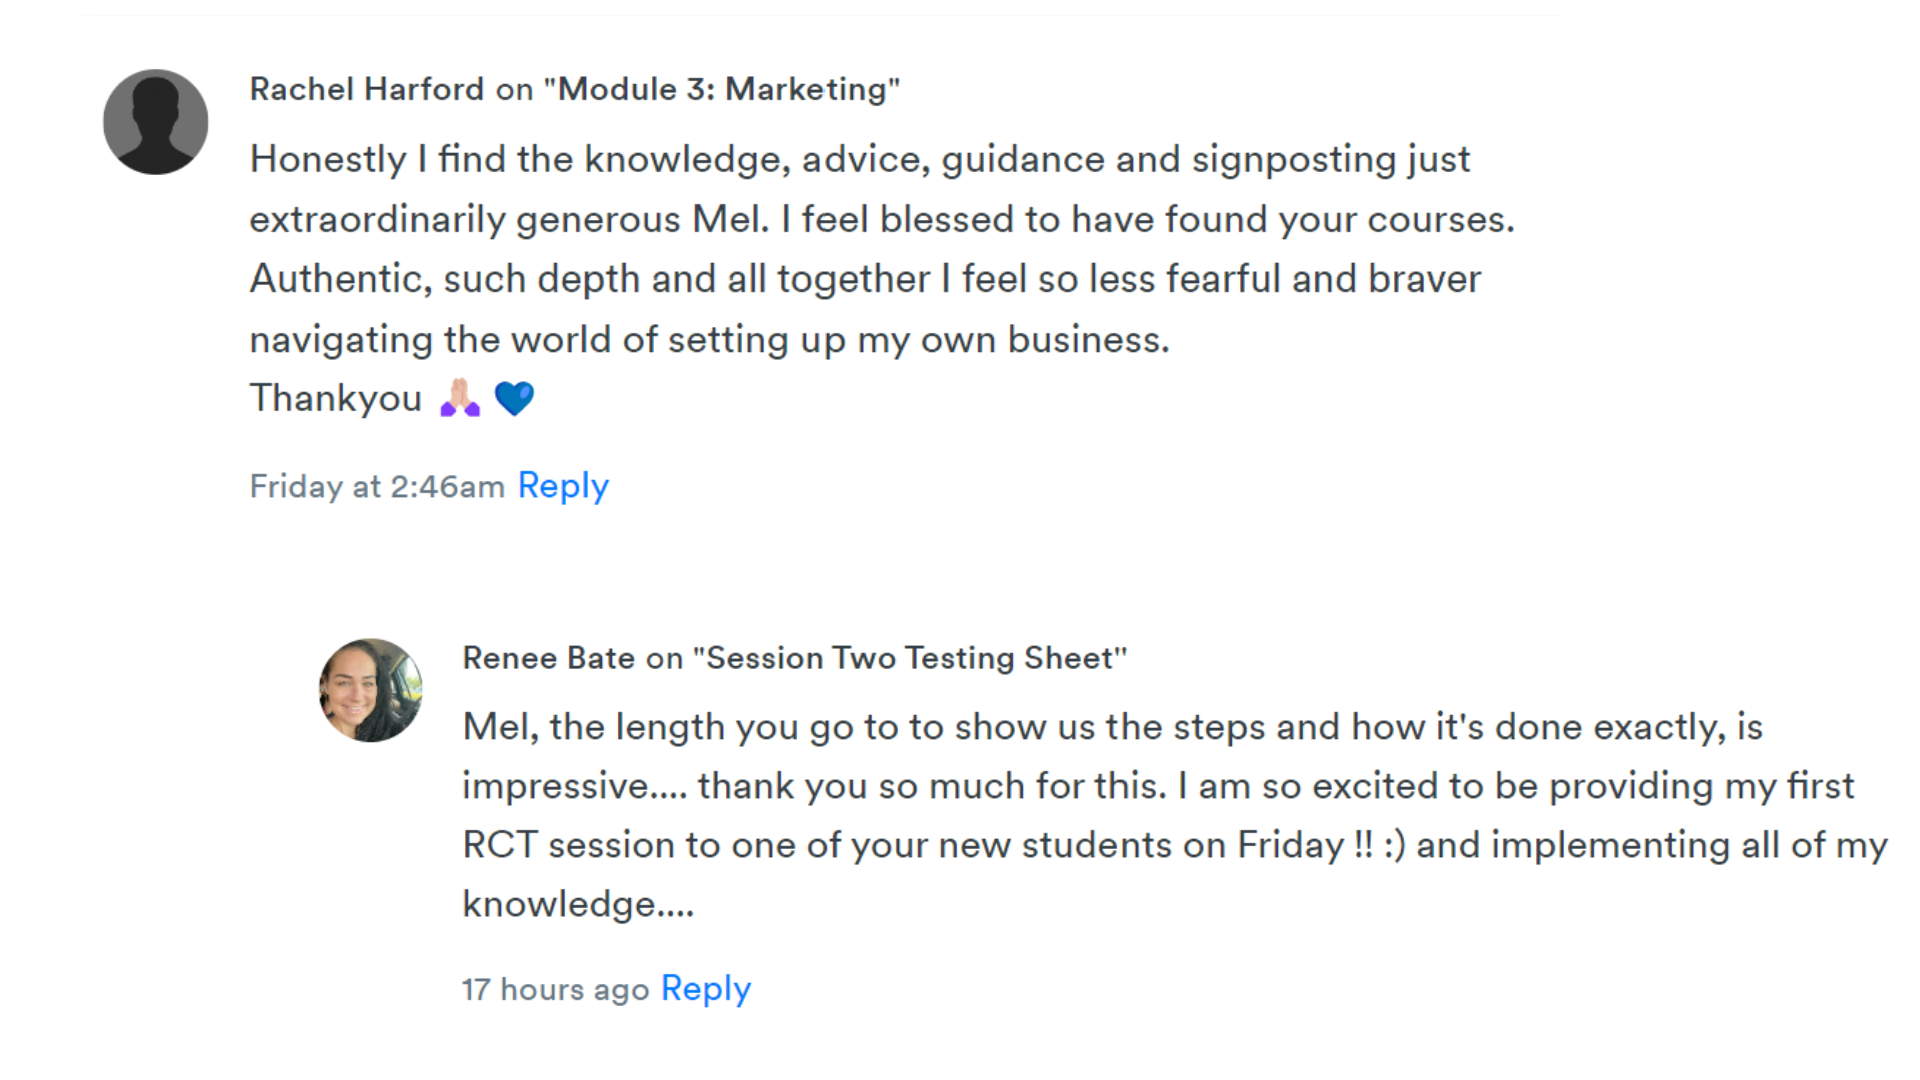Open Renee Bate's profile name
The width and height of the screenshot is (1920, 1080).
[x=548, y=658]
